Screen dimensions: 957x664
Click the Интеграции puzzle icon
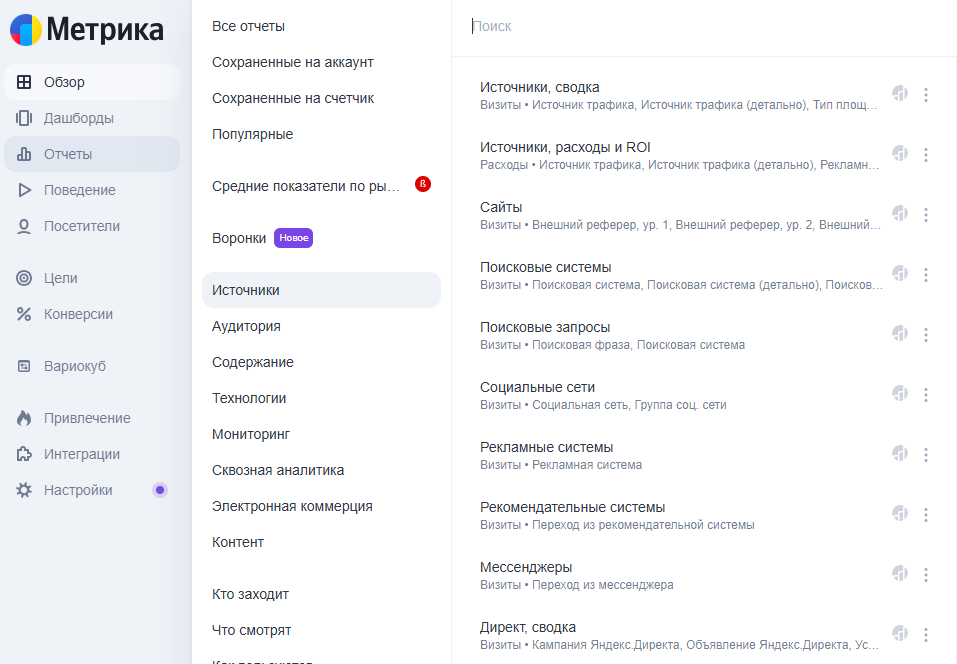pos(24,454)
